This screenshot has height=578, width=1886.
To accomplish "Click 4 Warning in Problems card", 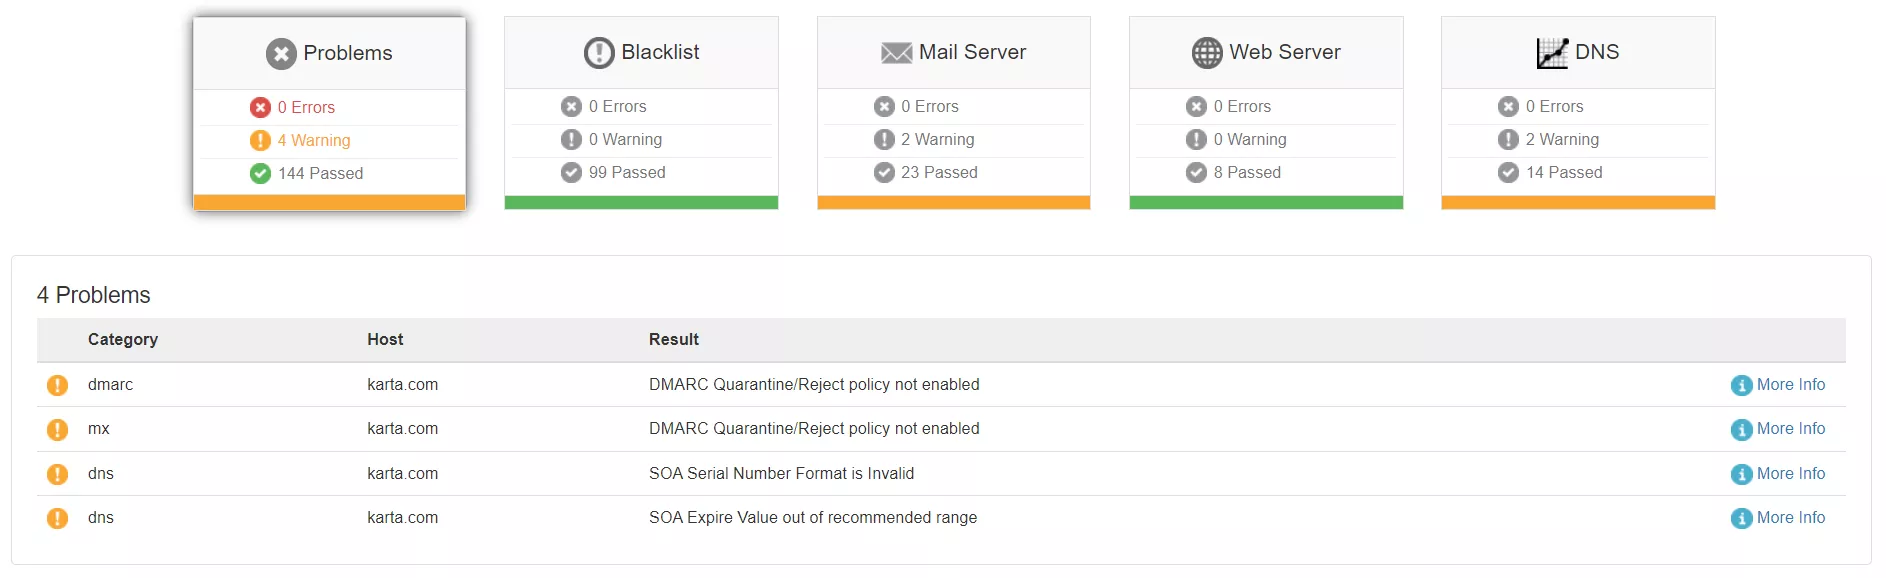I will [314, 140].
